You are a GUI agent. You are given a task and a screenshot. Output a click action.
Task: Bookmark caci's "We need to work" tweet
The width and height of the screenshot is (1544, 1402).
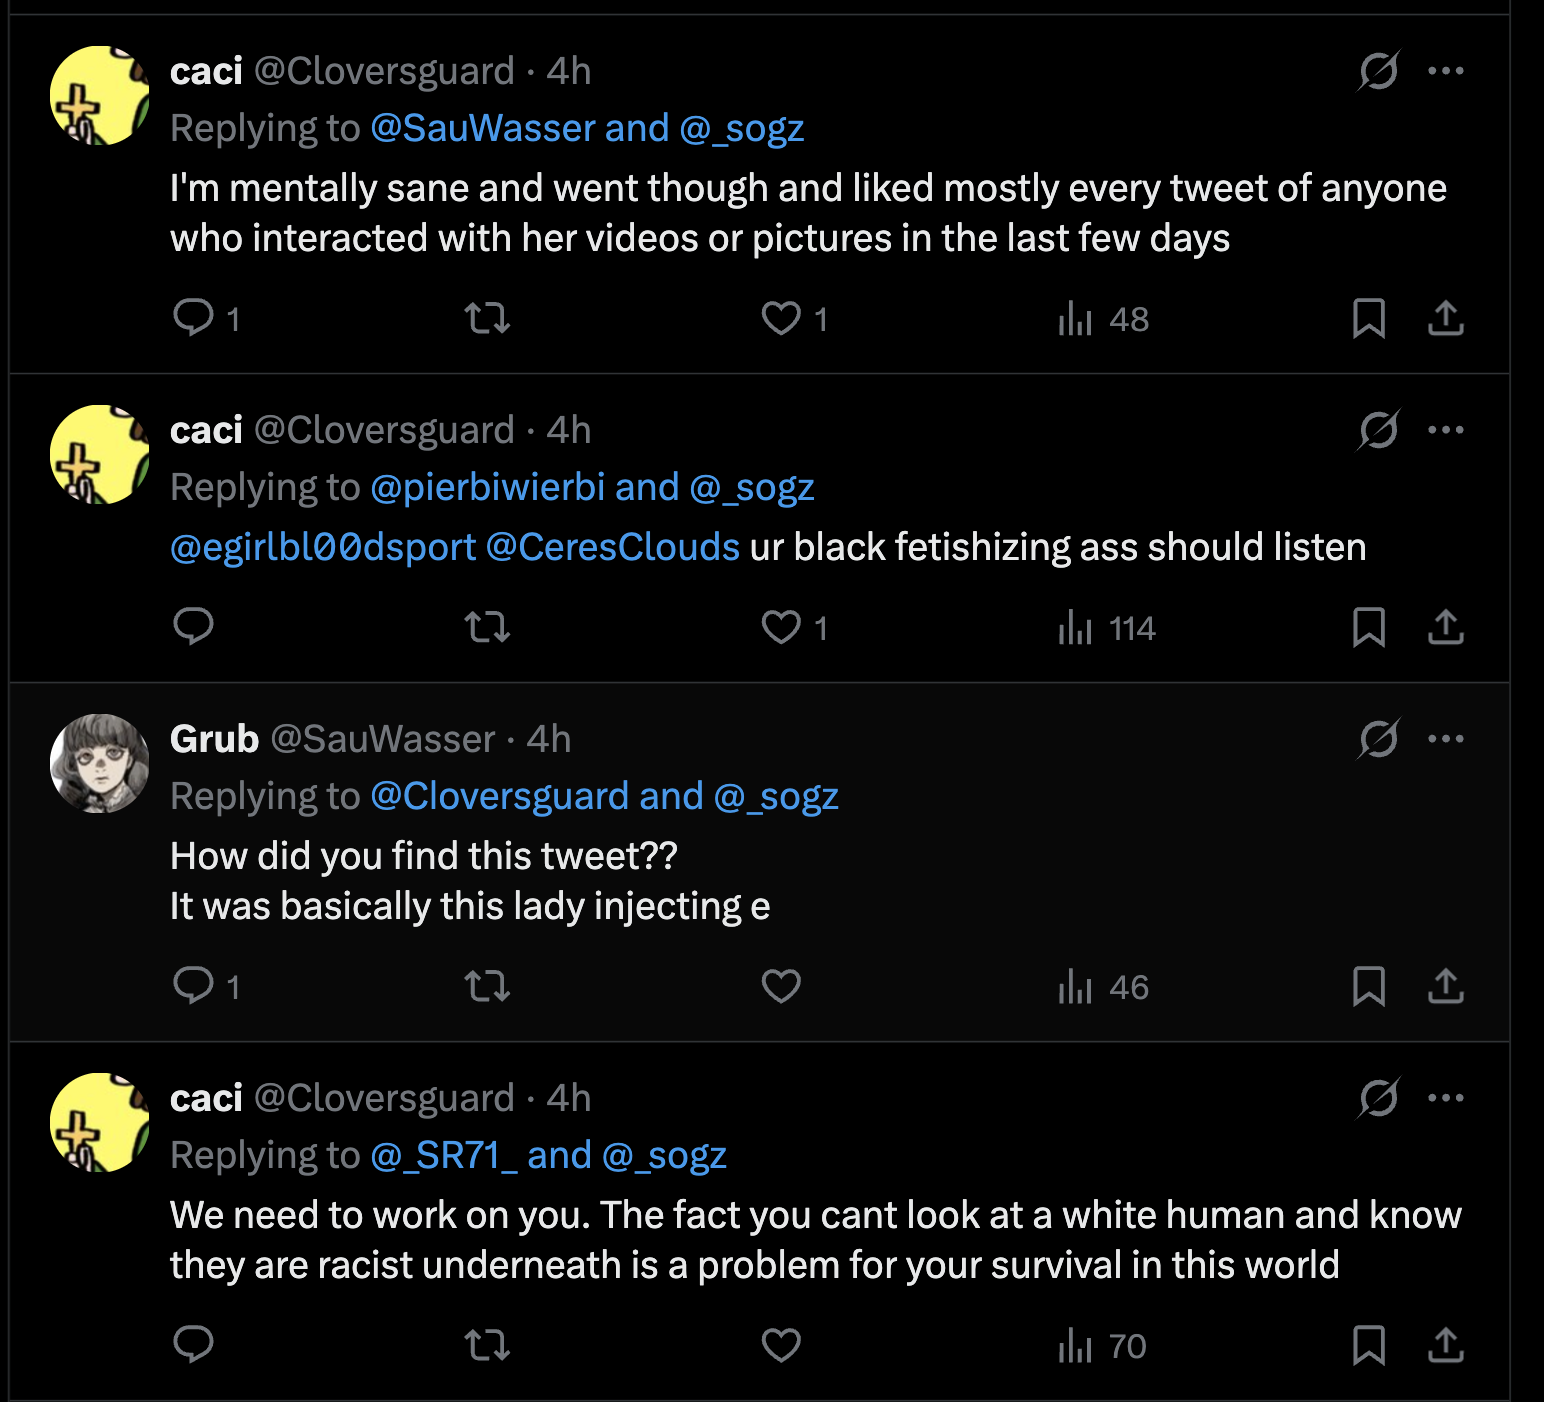pos(1368,1345)
